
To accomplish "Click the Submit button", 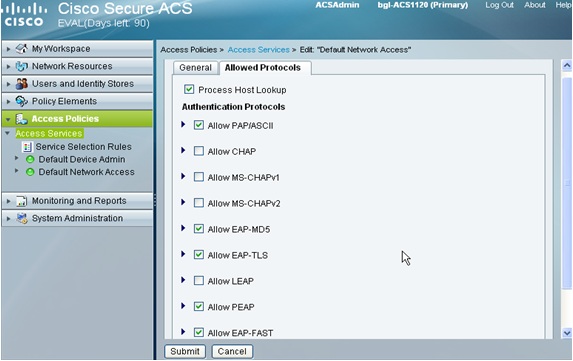I will click(x=185, y=352).
